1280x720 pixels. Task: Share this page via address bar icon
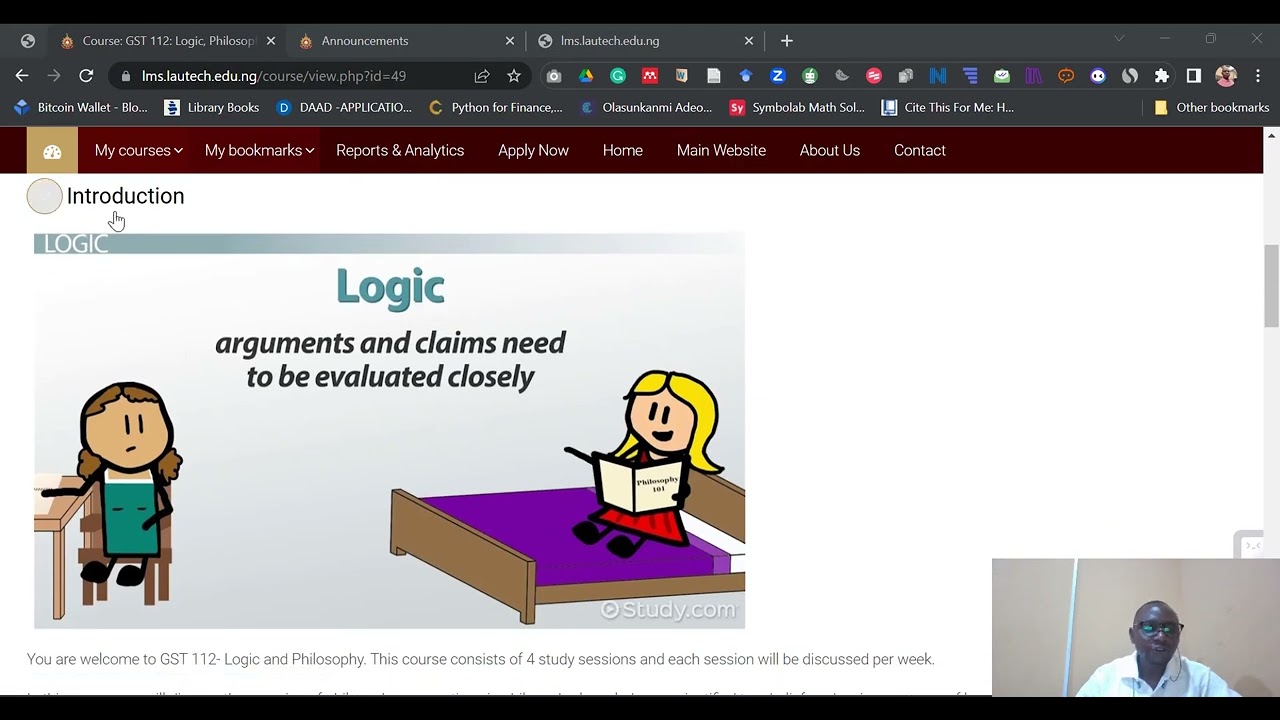coord(482,76)
